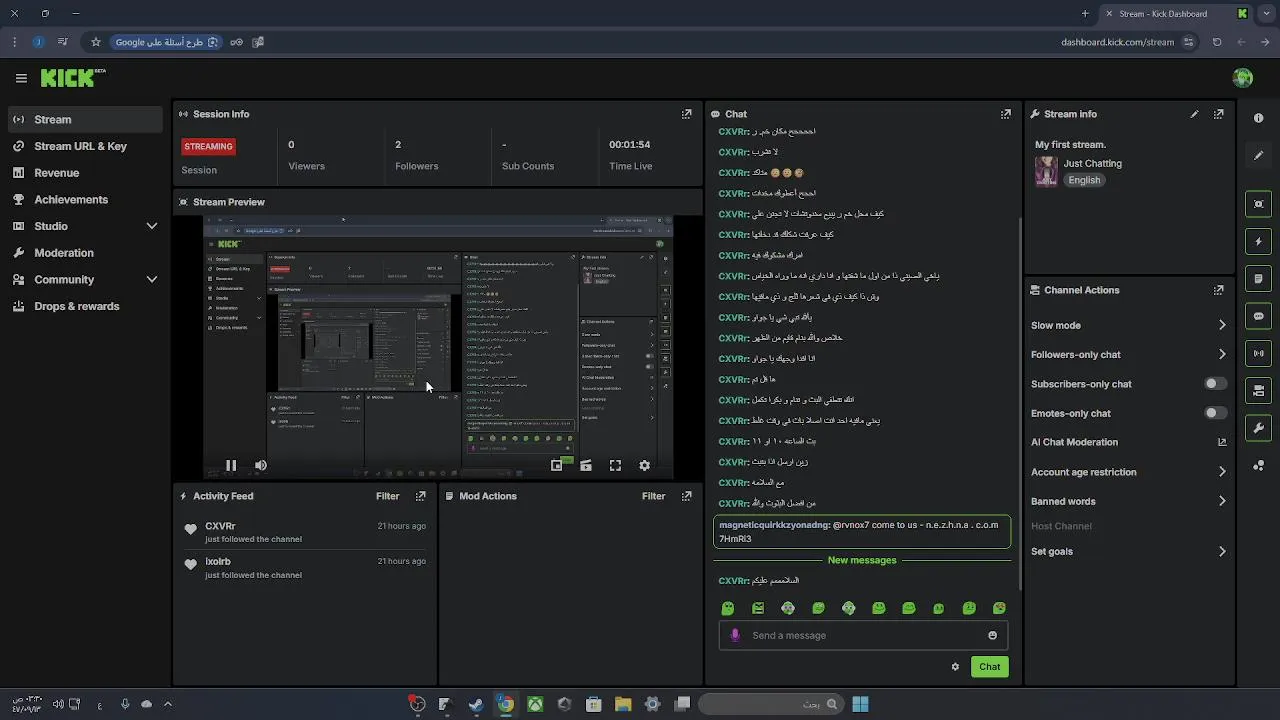
Task: Edit Stream info with pencil icon
Action: (1194, 114)
